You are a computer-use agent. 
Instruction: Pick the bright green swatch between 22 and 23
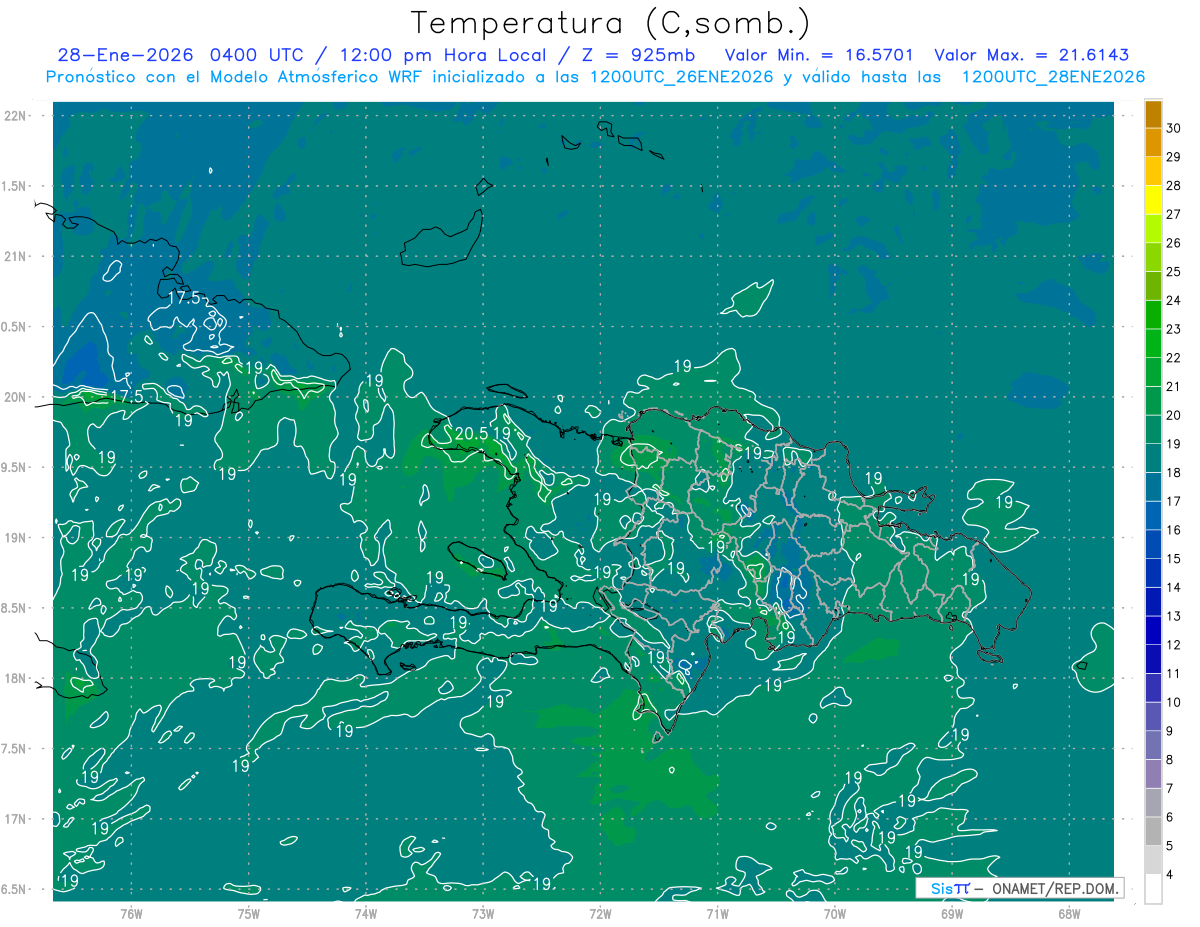coord(1154,344)
